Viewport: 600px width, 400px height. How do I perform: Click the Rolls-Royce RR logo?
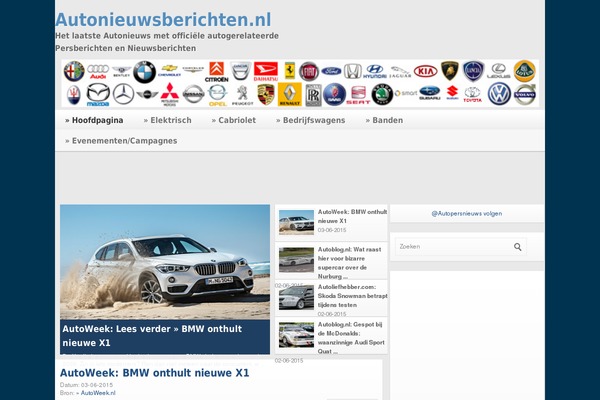point(313,95)
